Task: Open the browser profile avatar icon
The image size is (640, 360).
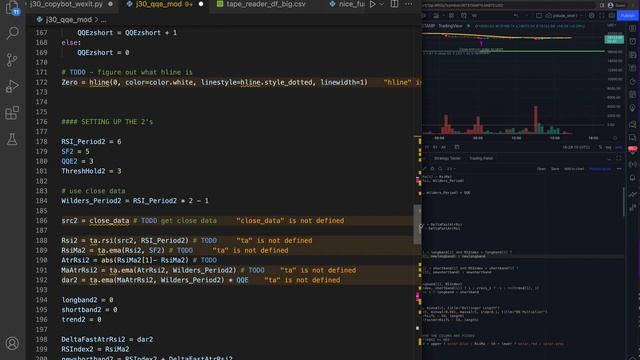Action: (x=610, y=5)
